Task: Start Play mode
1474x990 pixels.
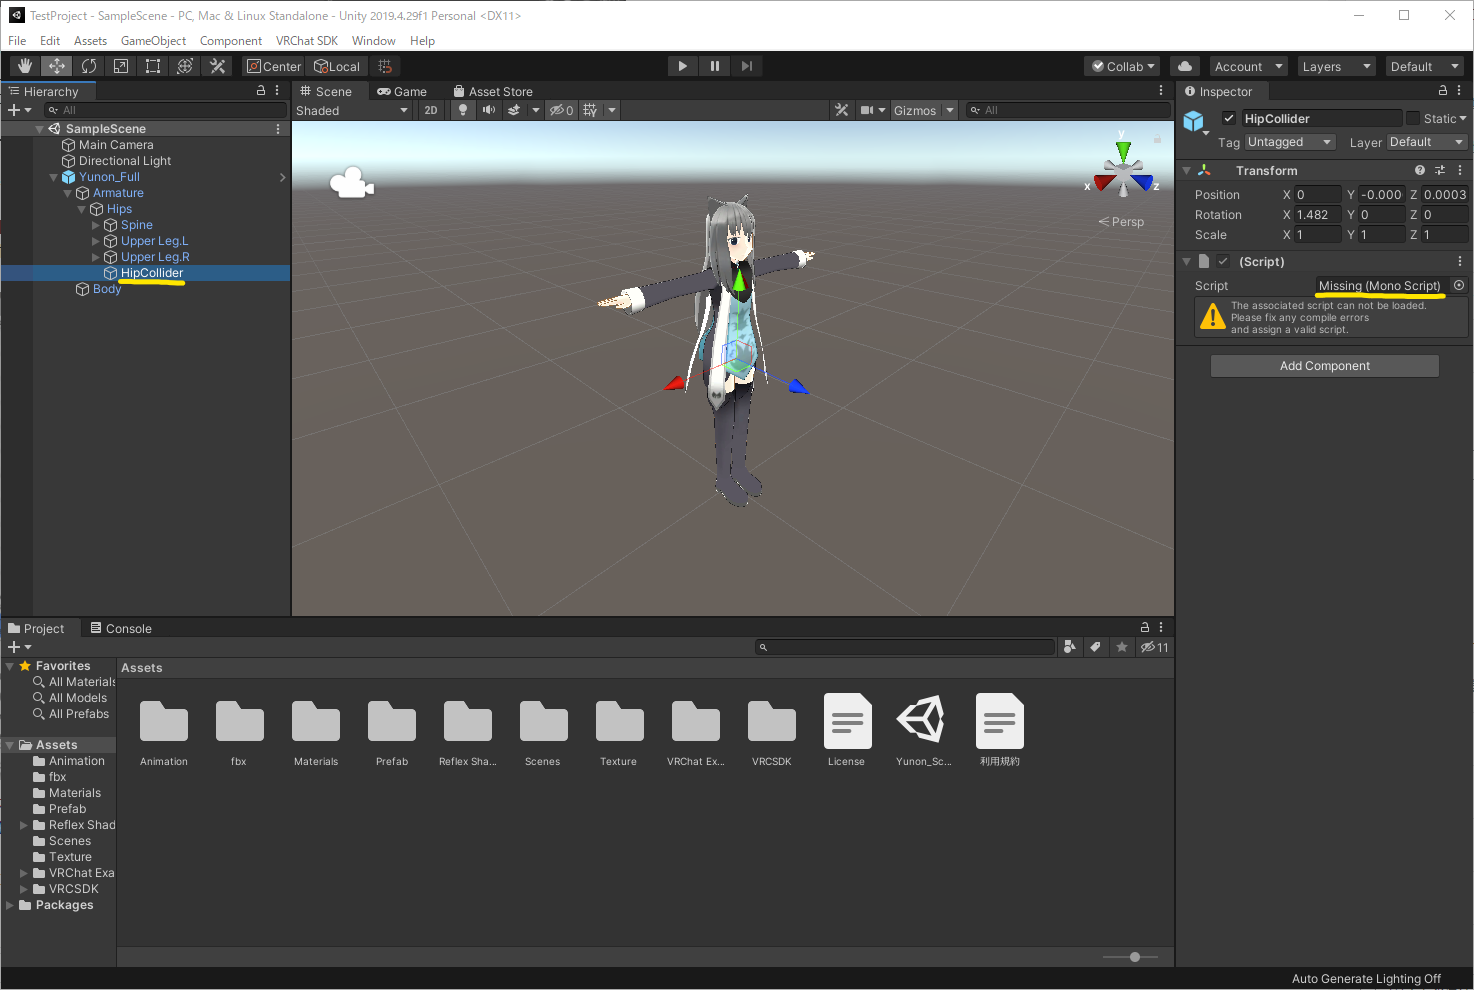Action: pos(683,66)
